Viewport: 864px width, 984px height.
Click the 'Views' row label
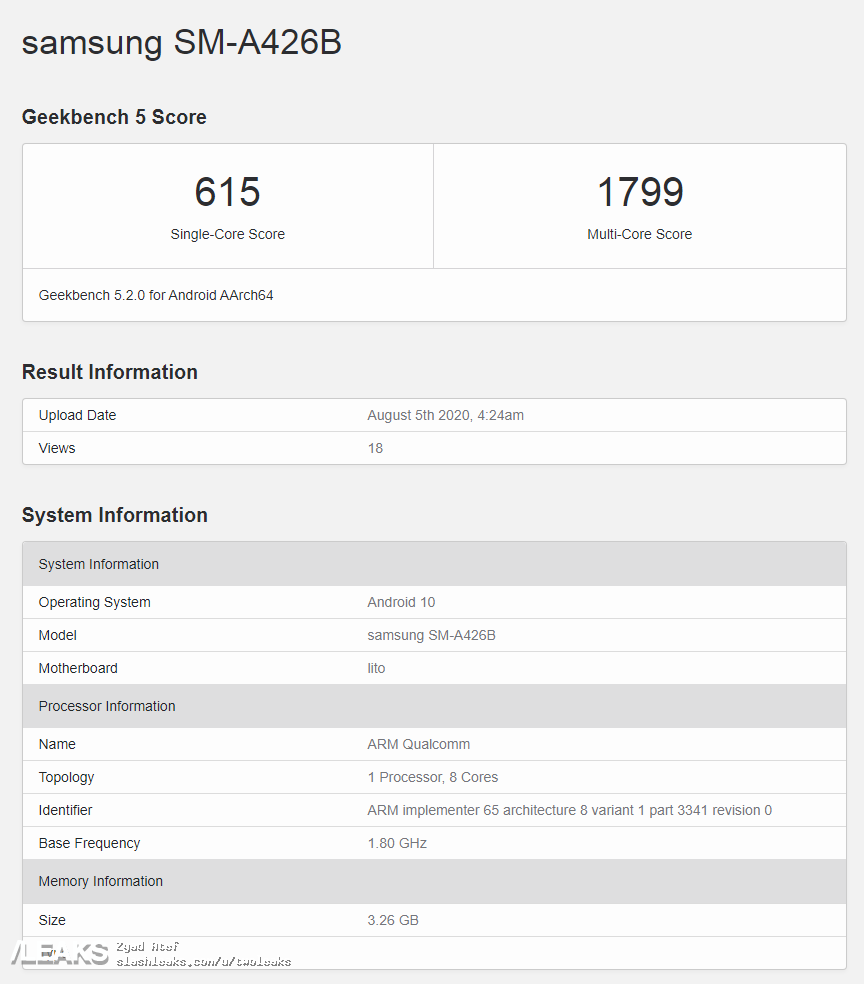(56, 448)
